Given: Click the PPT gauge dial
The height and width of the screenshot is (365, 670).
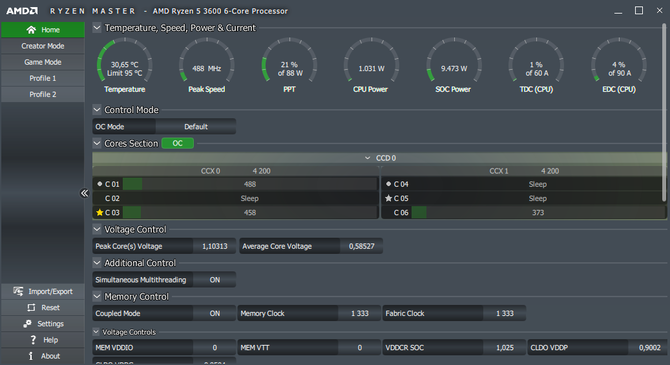Looking at the screenshot, I should (x=289, y=61).
